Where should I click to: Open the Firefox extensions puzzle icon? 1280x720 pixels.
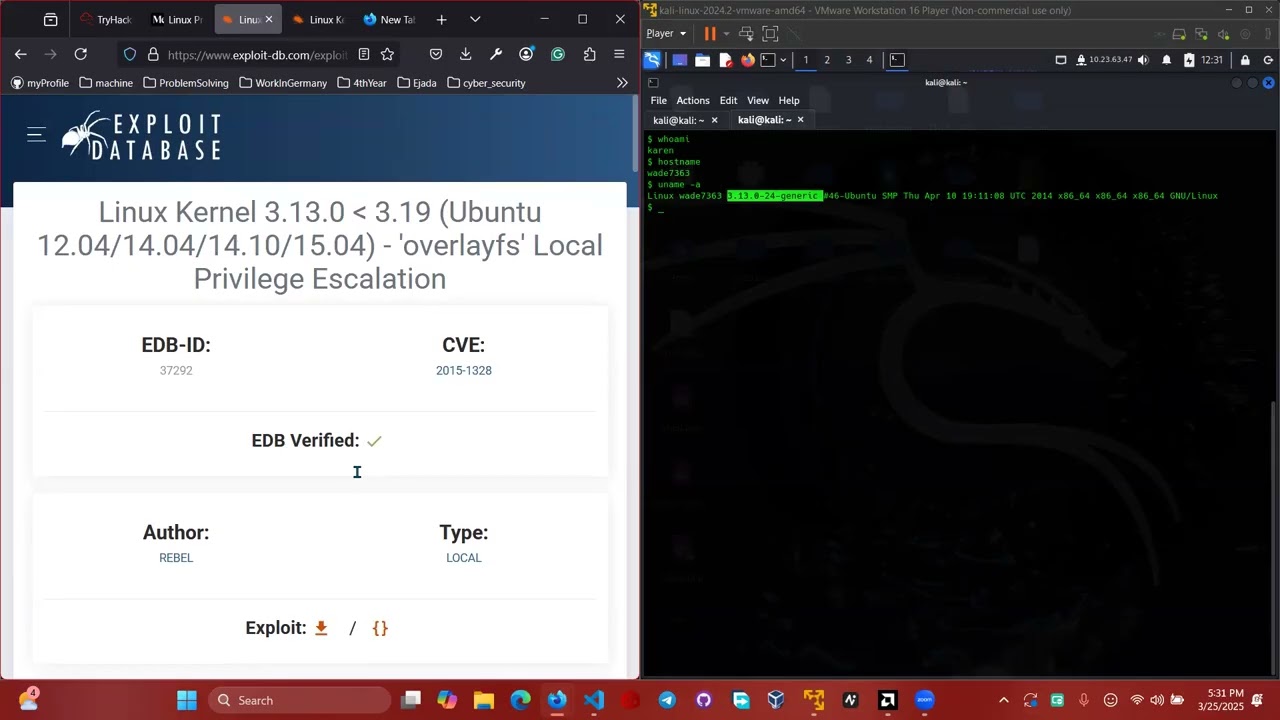coord(589,54)
